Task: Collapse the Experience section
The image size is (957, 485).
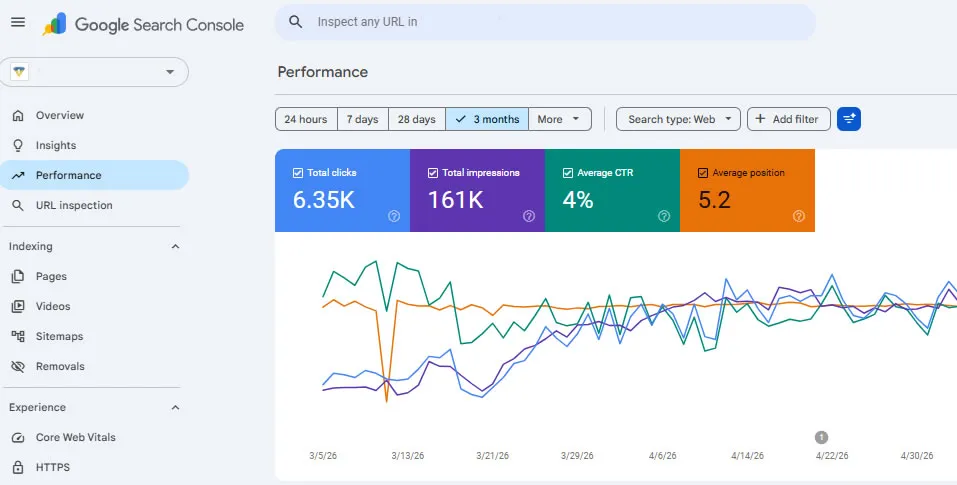Action: point(175,408)
